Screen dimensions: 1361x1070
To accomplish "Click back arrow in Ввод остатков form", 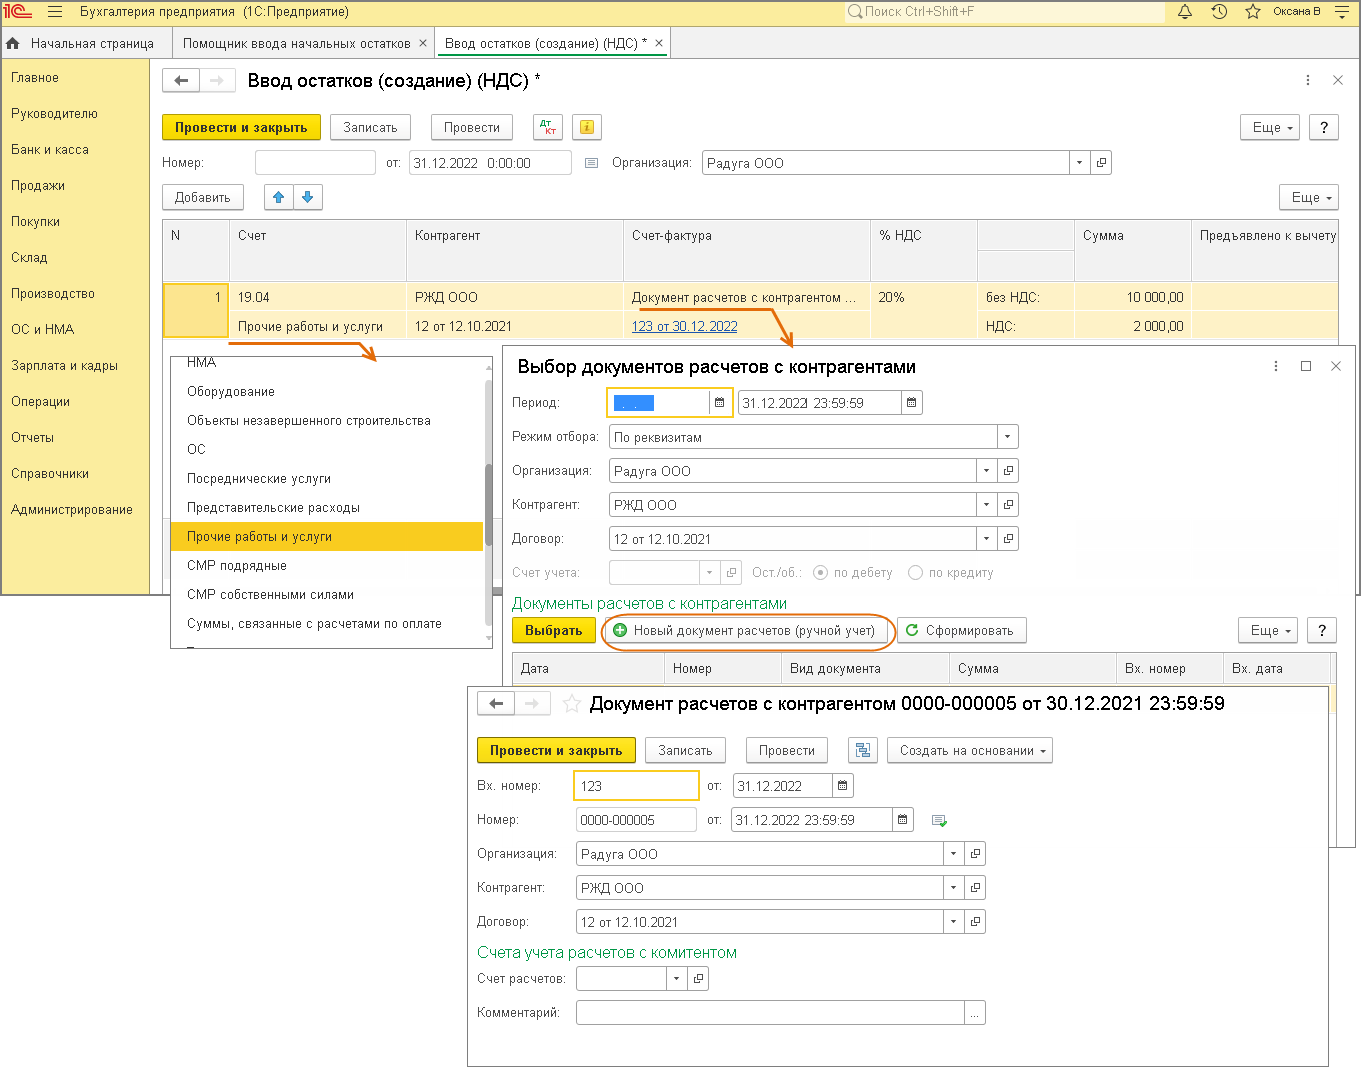I will [x=181, y=80].
